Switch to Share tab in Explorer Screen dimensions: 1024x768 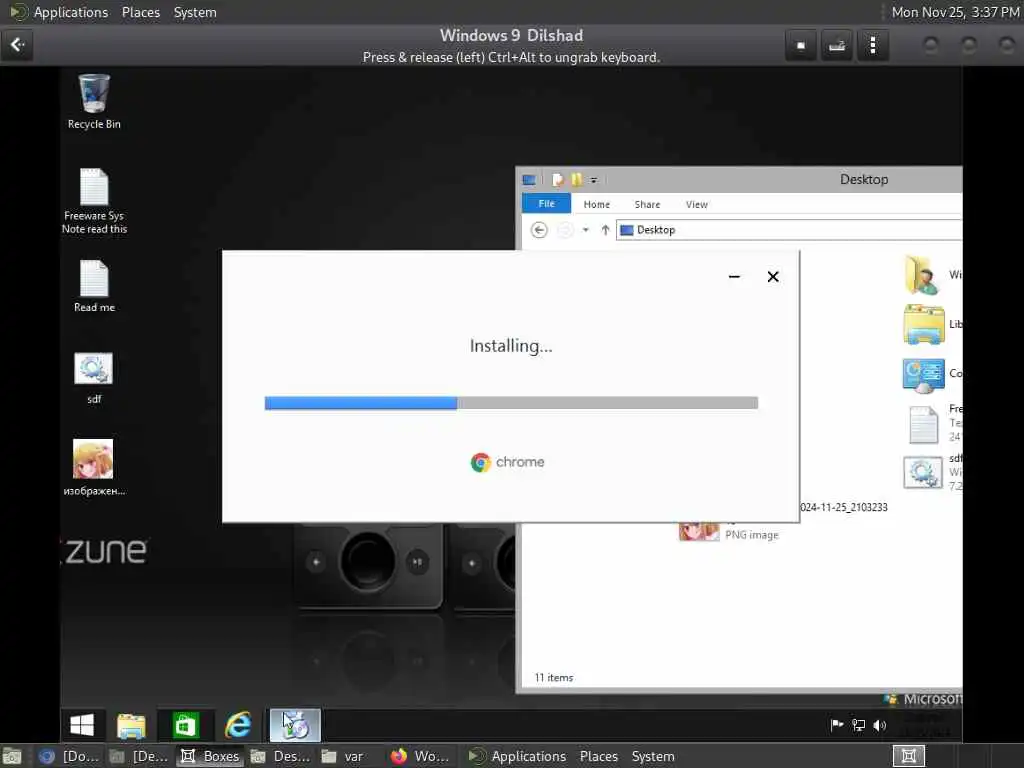point(647,204)
